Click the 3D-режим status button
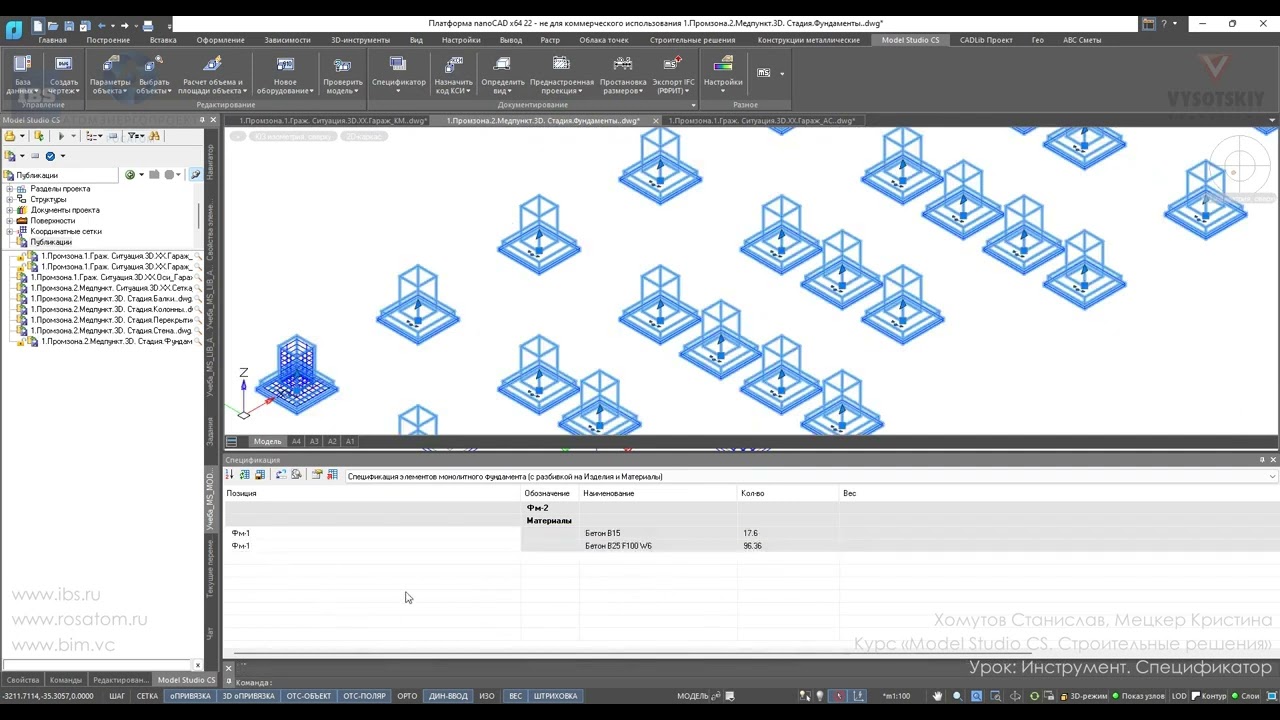Image resolution: width=1280 pixels, height=720 pixels. (x=1083, y=696)
